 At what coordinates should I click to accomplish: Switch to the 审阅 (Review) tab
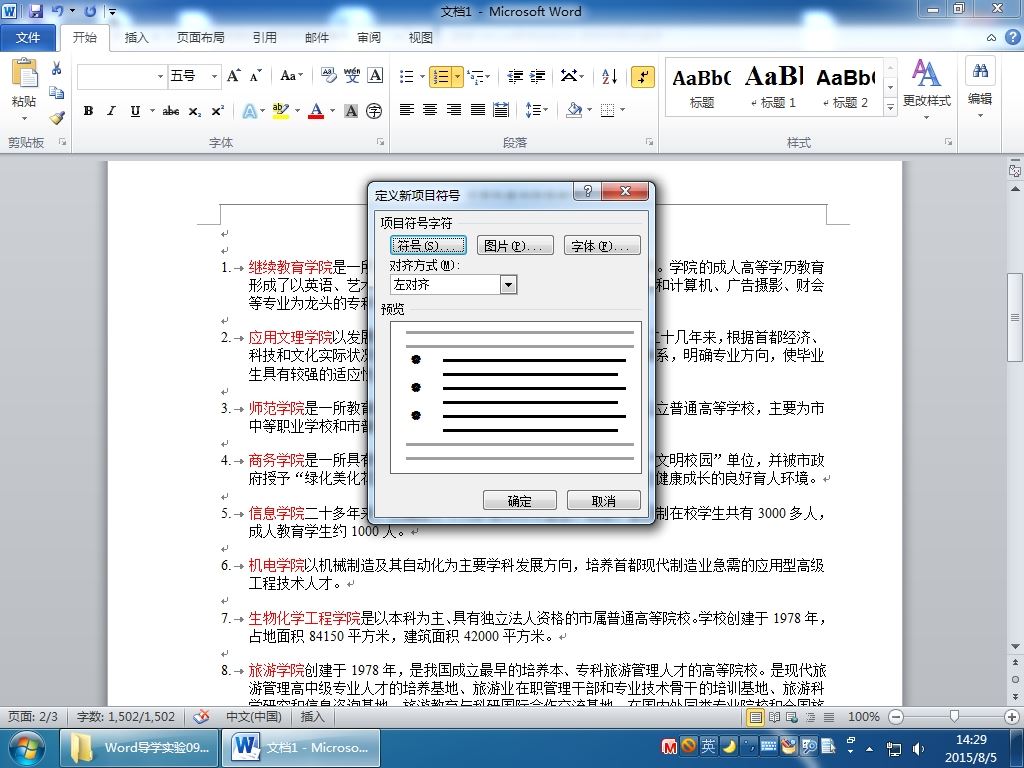click(x=369, y=38)
